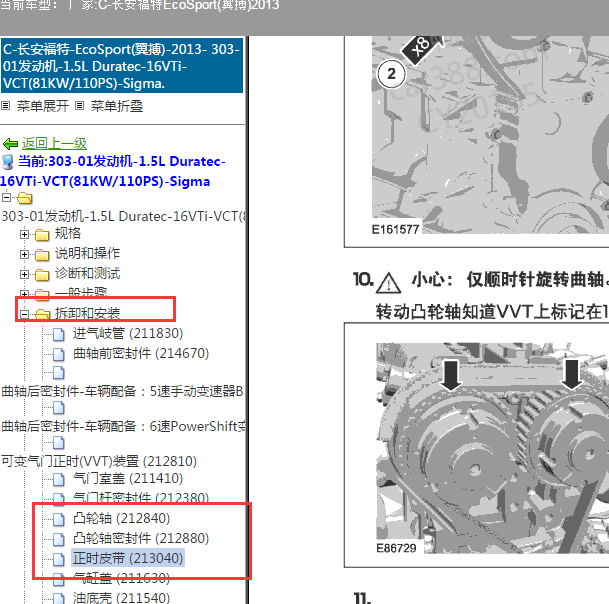
Task: Open 曲轴后密封件 5速手动变速器 entry
Action: (122, 391)
